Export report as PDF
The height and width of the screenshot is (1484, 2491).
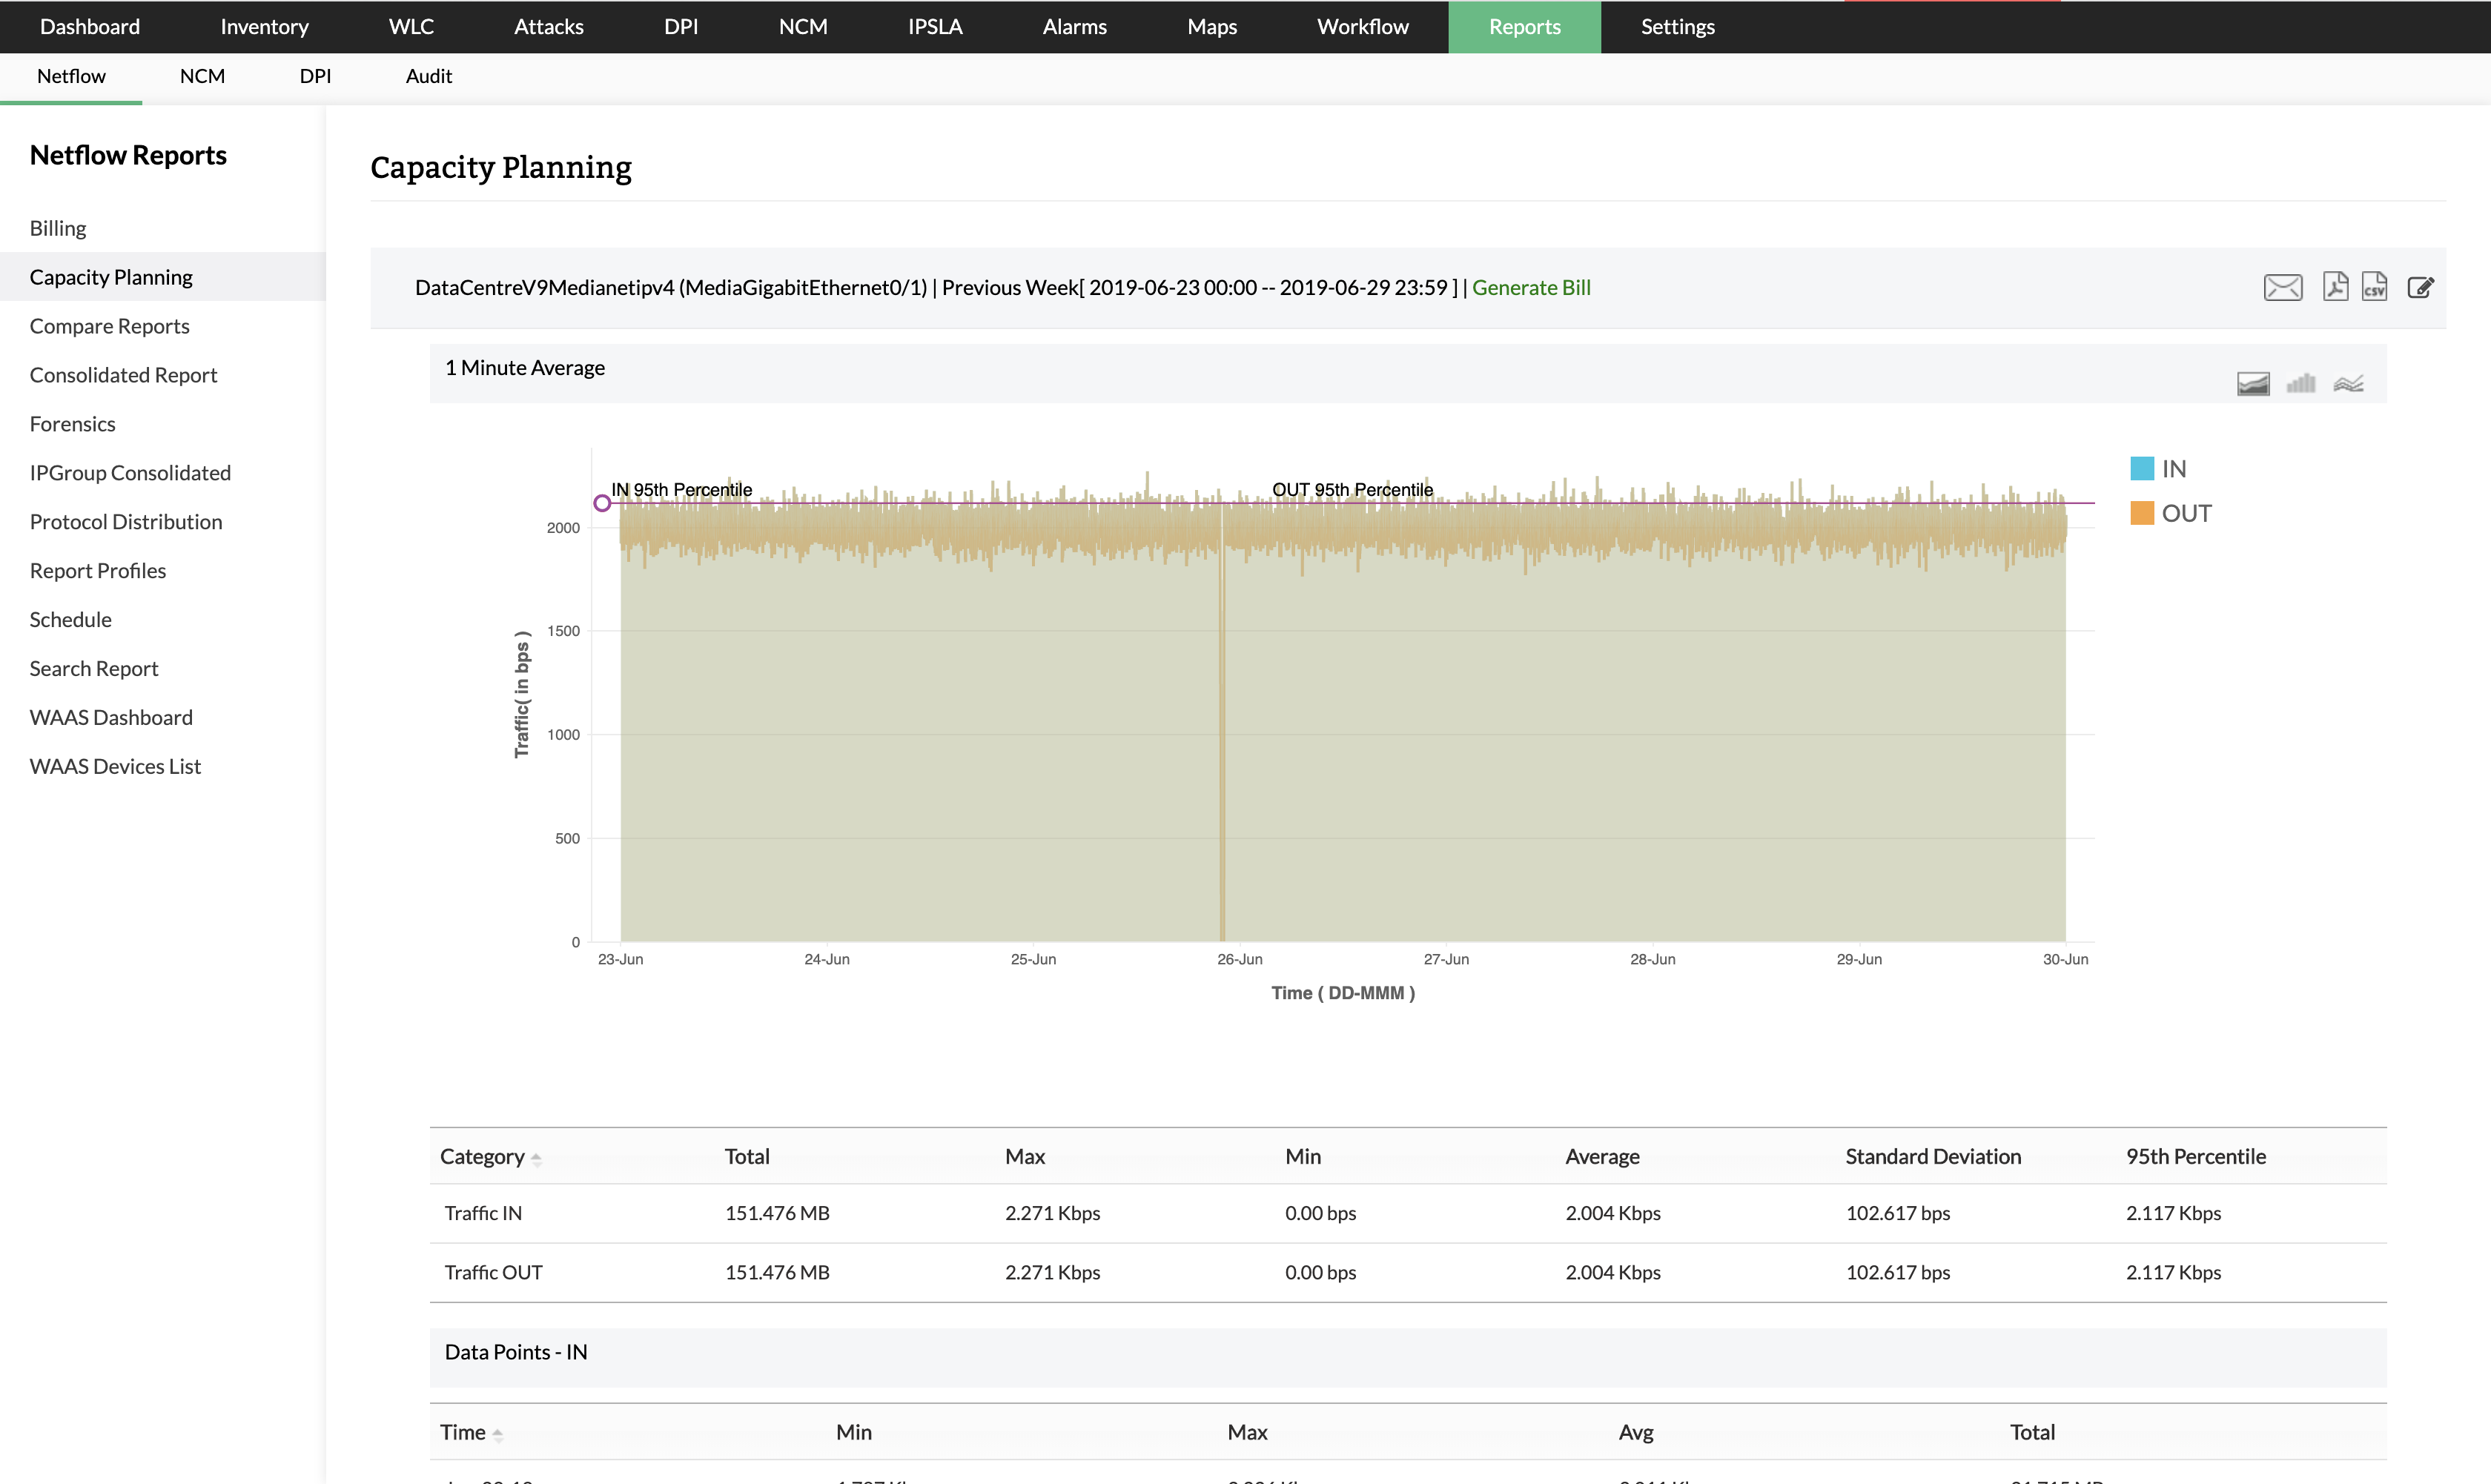(2335, 287)
